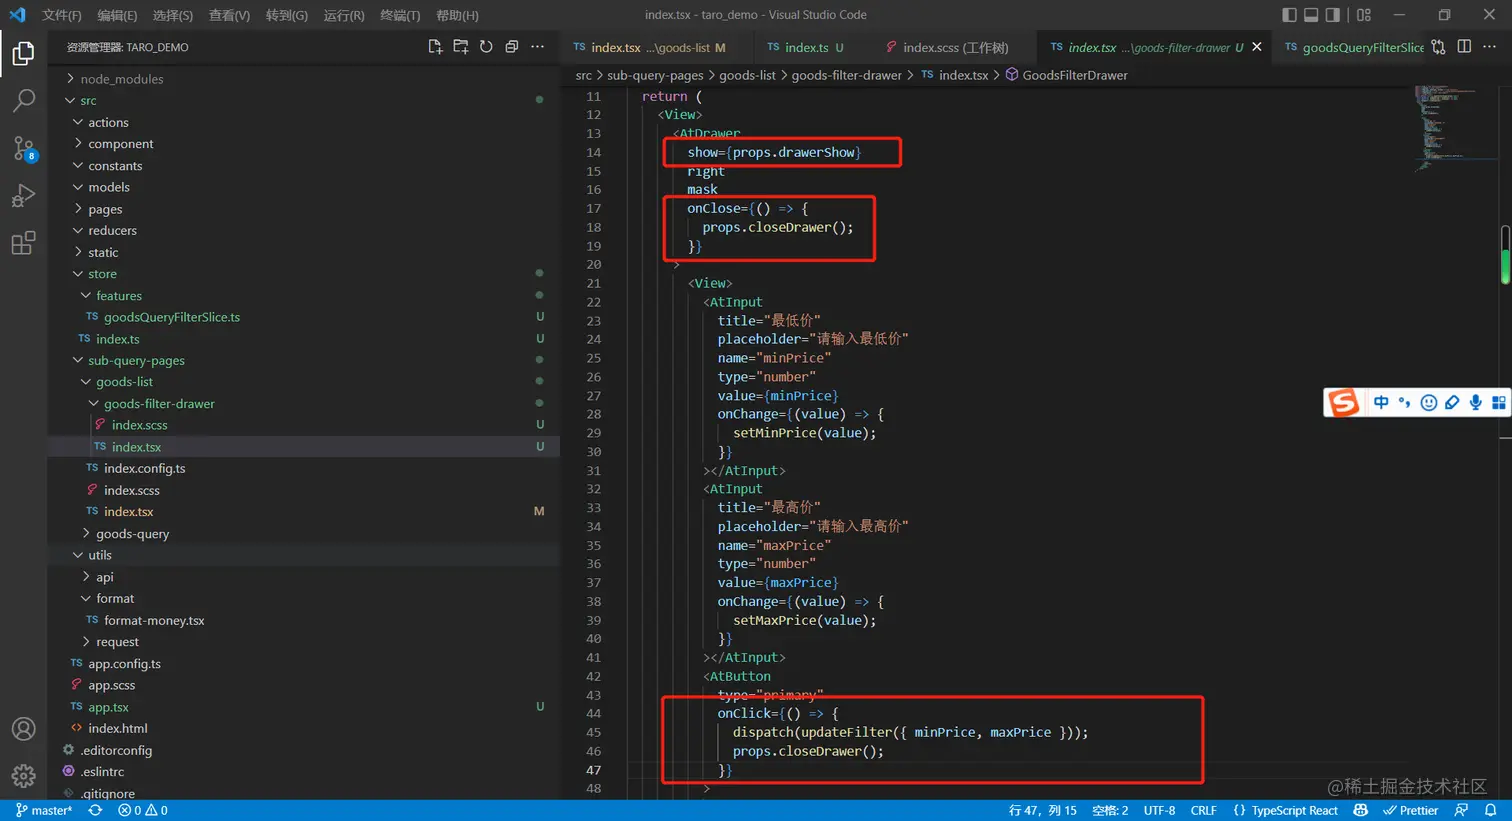This screenshot has width=1512, height=821.
Task: Change indentation 空格: 2 setting
Action: point(1110,810)
